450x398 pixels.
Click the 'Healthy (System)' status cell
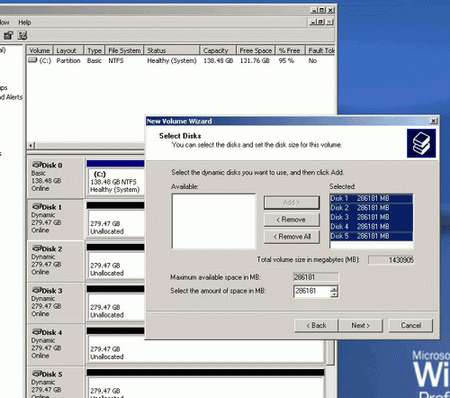tap(172, 61)
